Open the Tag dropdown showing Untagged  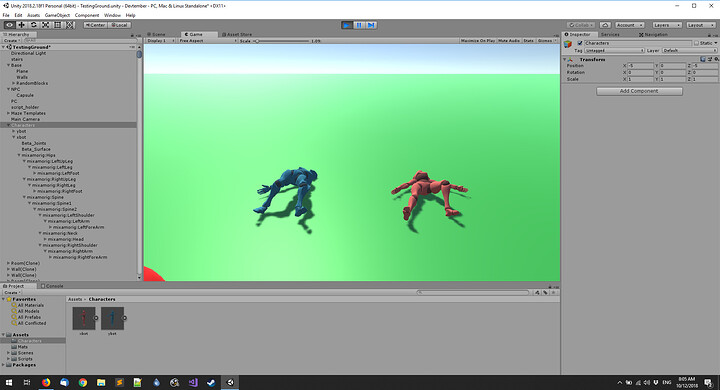614,51
